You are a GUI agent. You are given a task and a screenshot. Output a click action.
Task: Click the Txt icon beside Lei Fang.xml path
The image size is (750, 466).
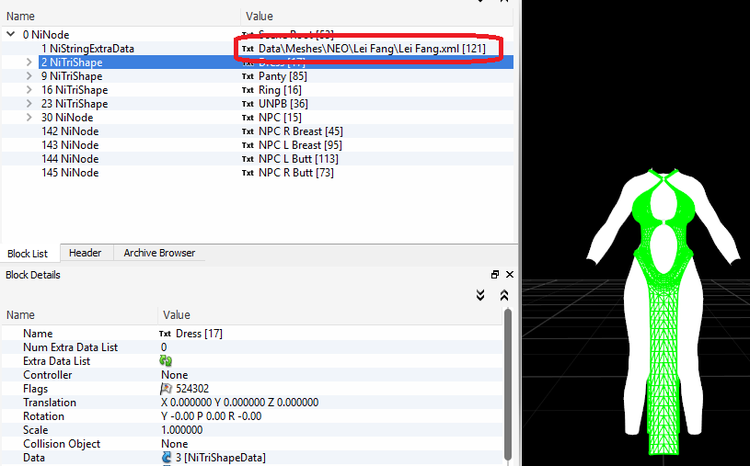pos(248,49)
